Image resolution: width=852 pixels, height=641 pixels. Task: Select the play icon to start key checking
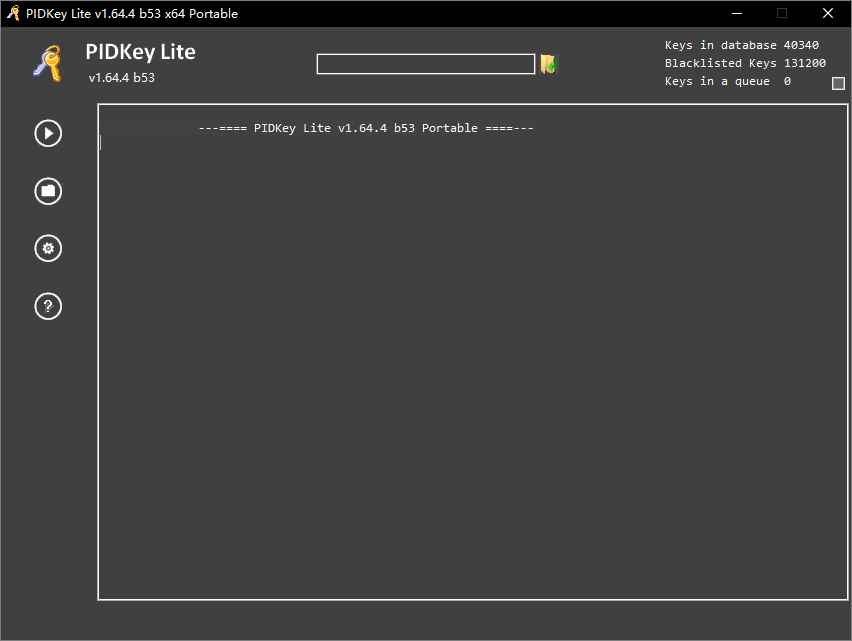[x=47, y=133]
